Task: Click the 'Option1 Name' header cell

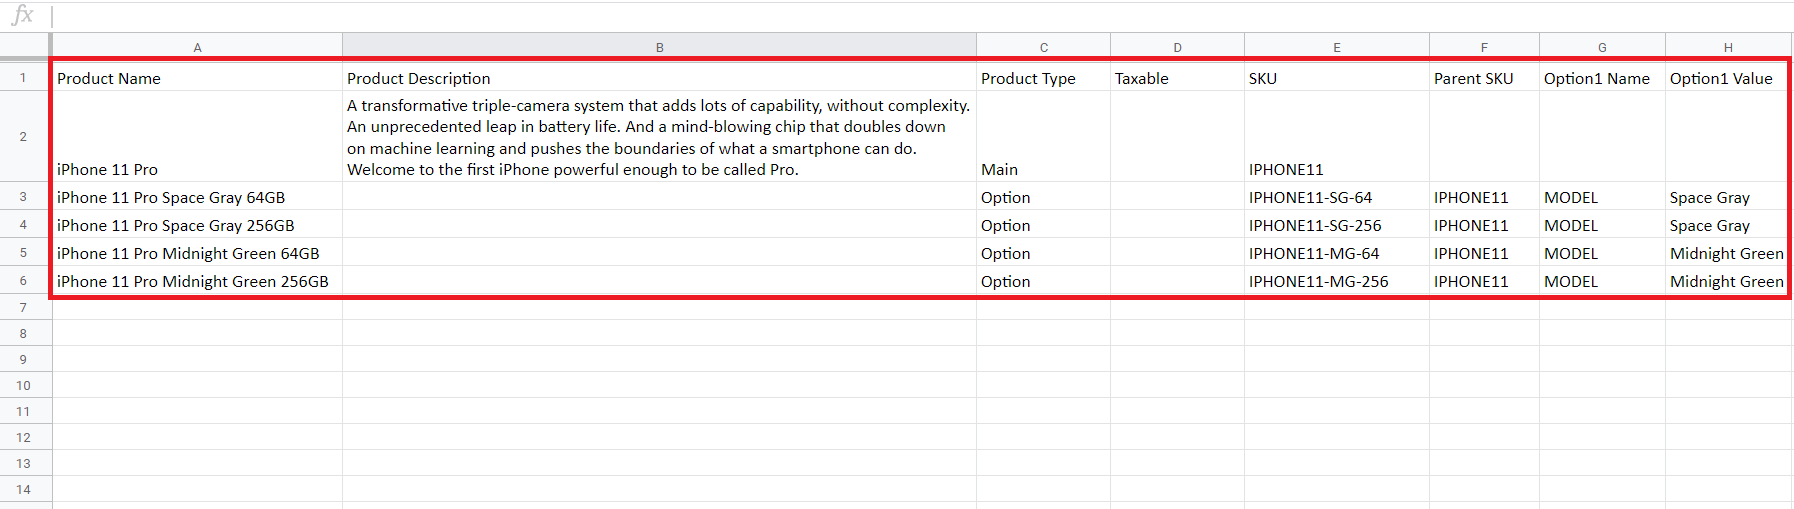Action: (1602, 78)
